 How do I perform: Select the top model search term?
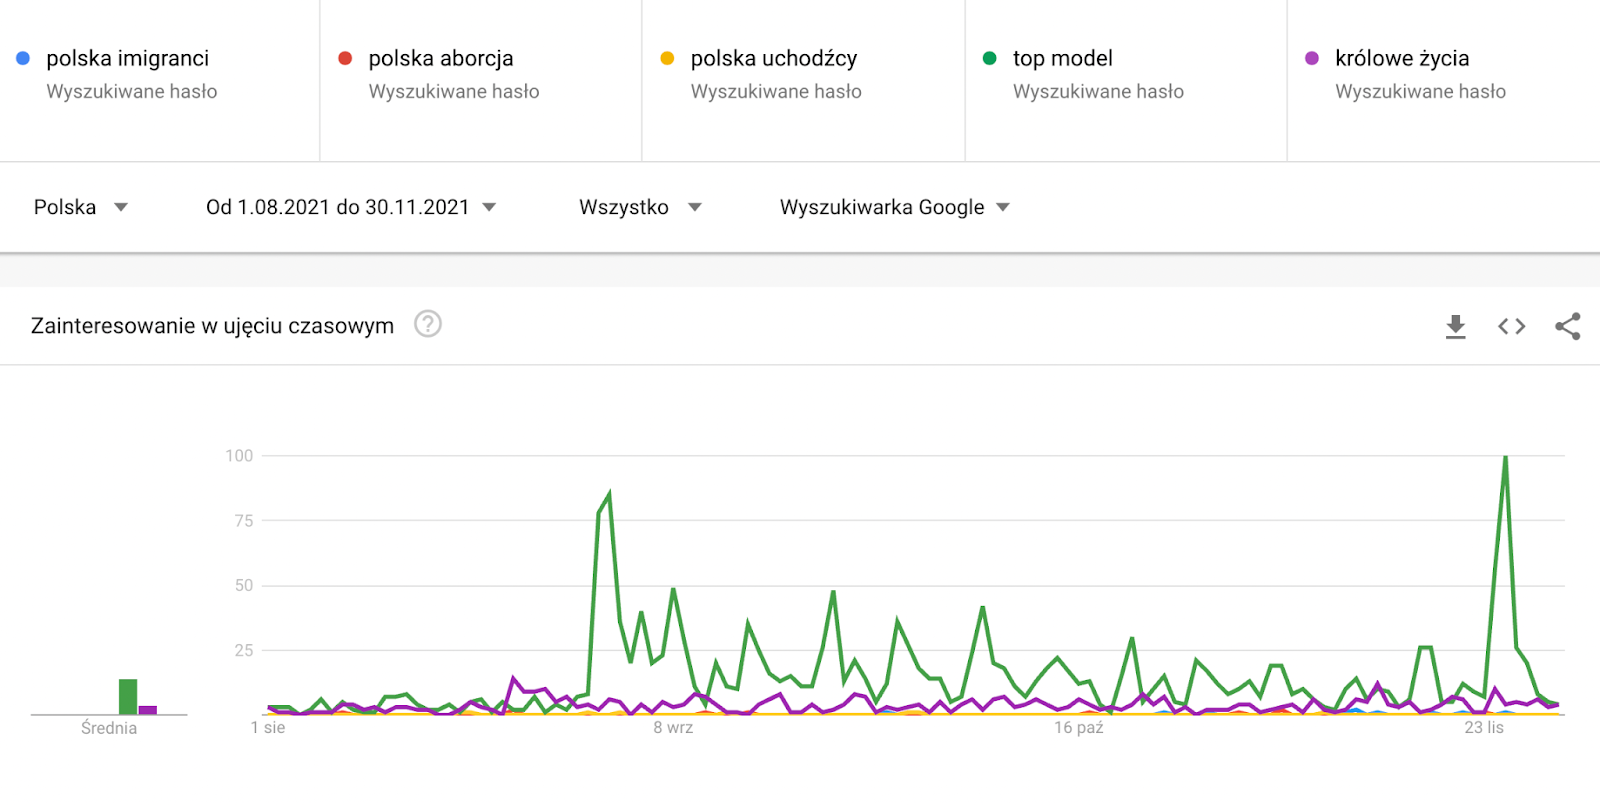1062,59
